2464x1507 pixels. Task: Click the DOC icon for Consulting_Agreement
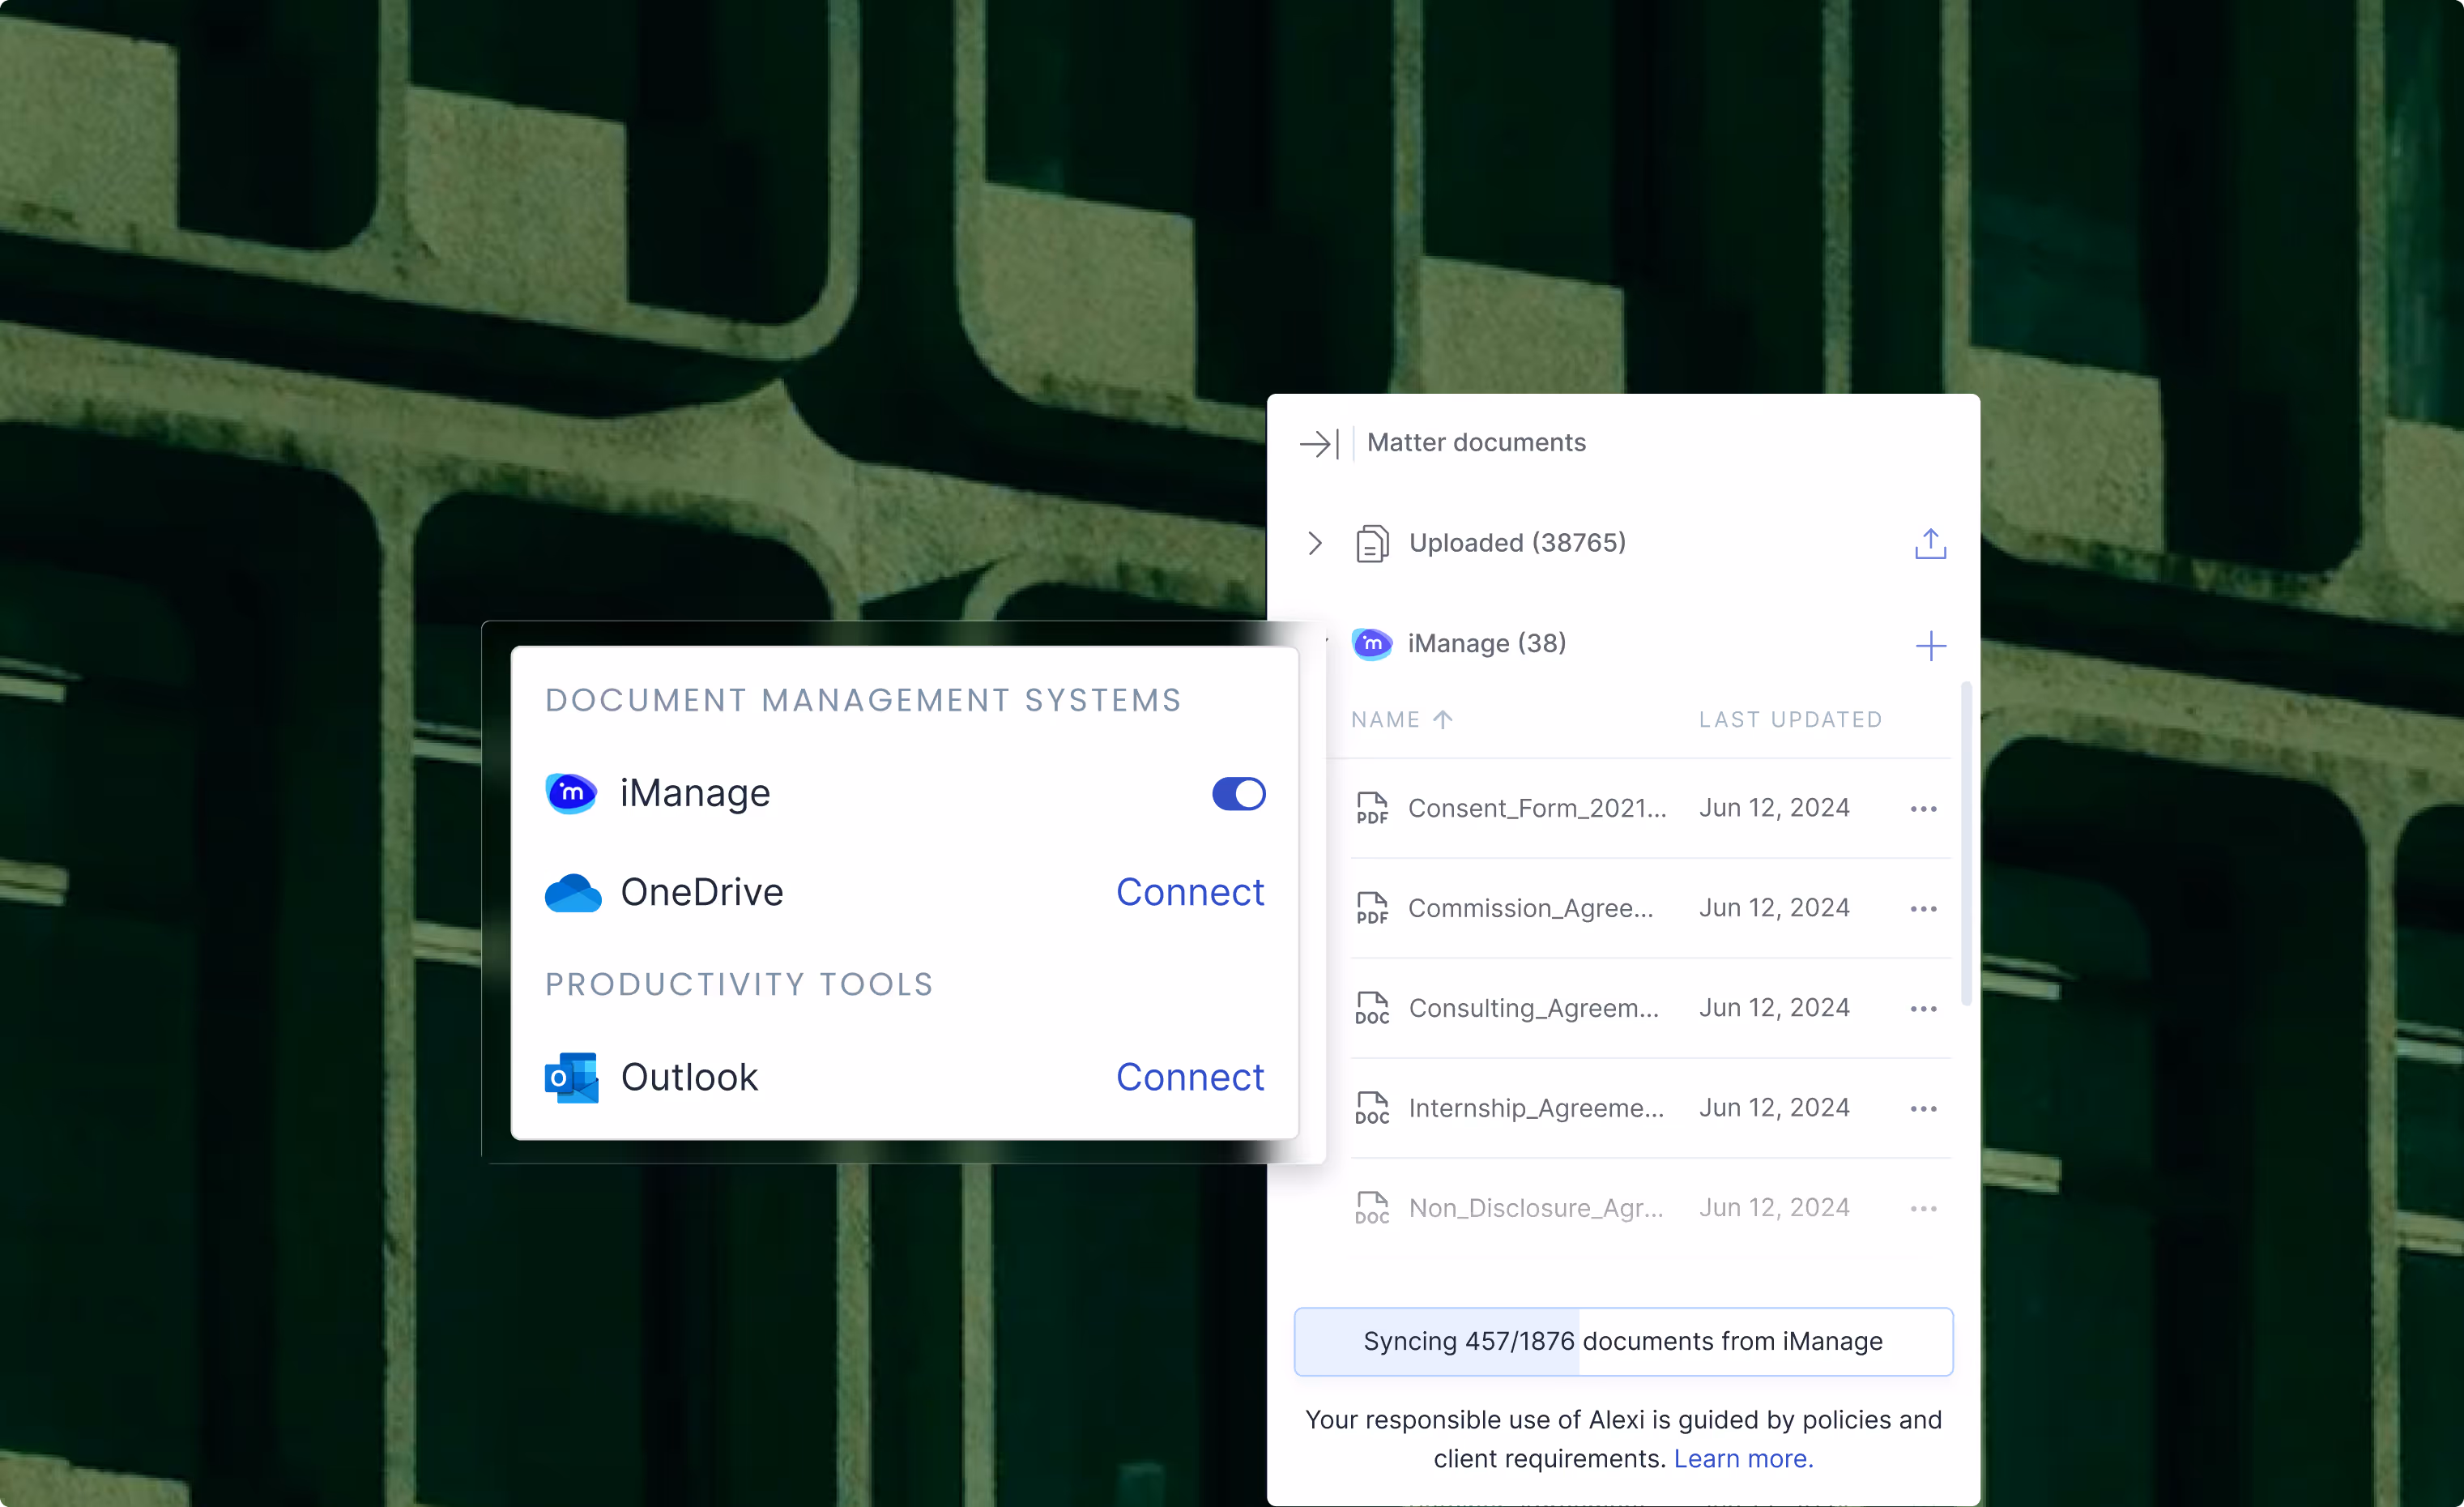1372,1007
